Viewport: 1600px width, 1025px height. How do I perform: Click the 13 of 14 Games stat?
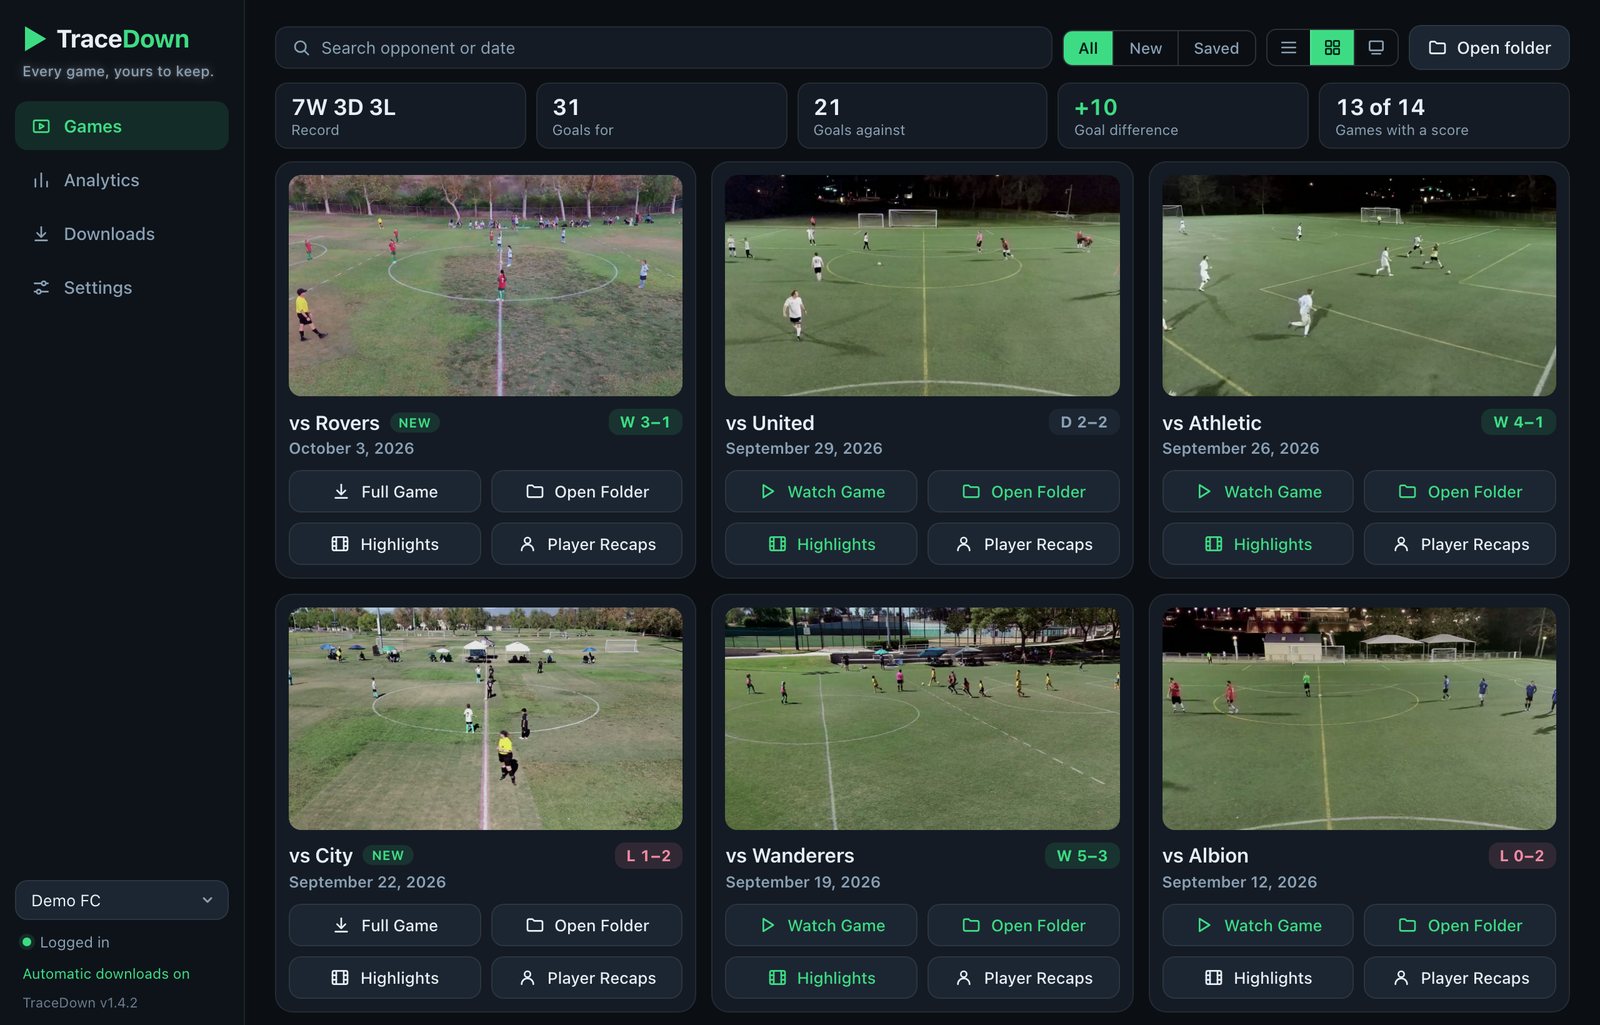point(1444,116)
